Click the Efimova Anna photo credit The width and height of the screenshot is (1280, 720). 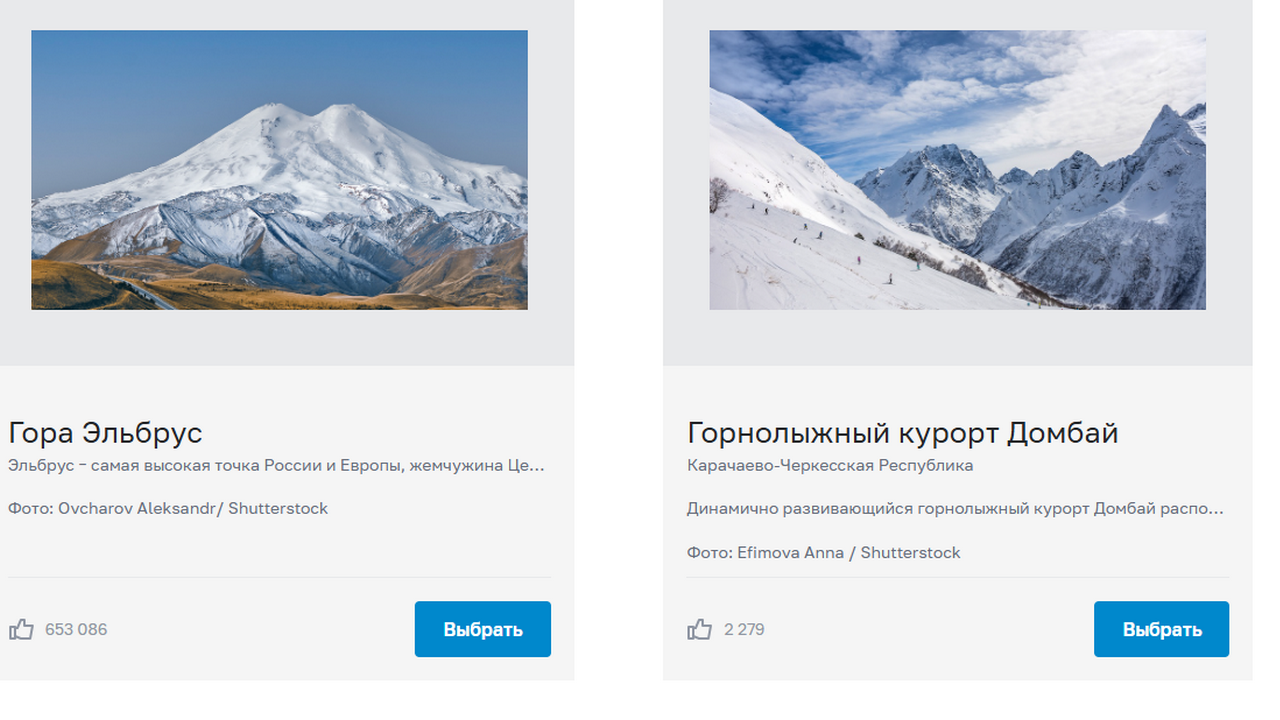[x=823, y=553]
